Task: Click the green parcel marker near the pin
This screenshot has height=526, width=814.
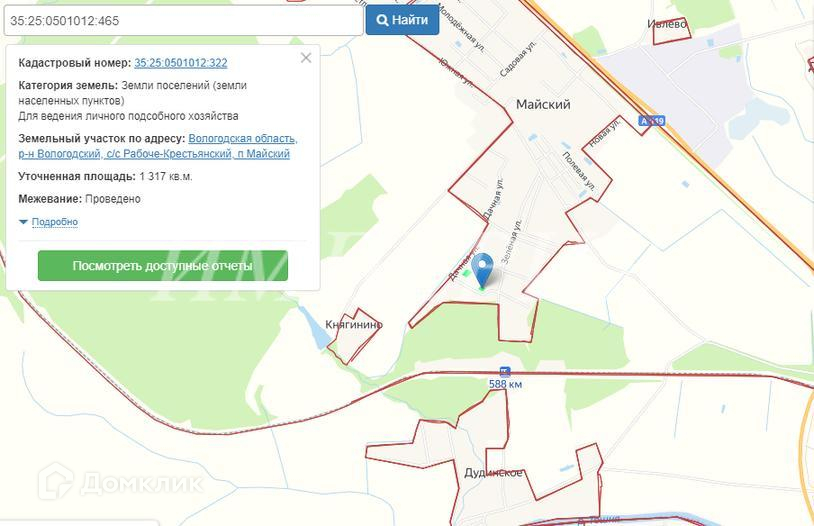Action: (467, 273)
